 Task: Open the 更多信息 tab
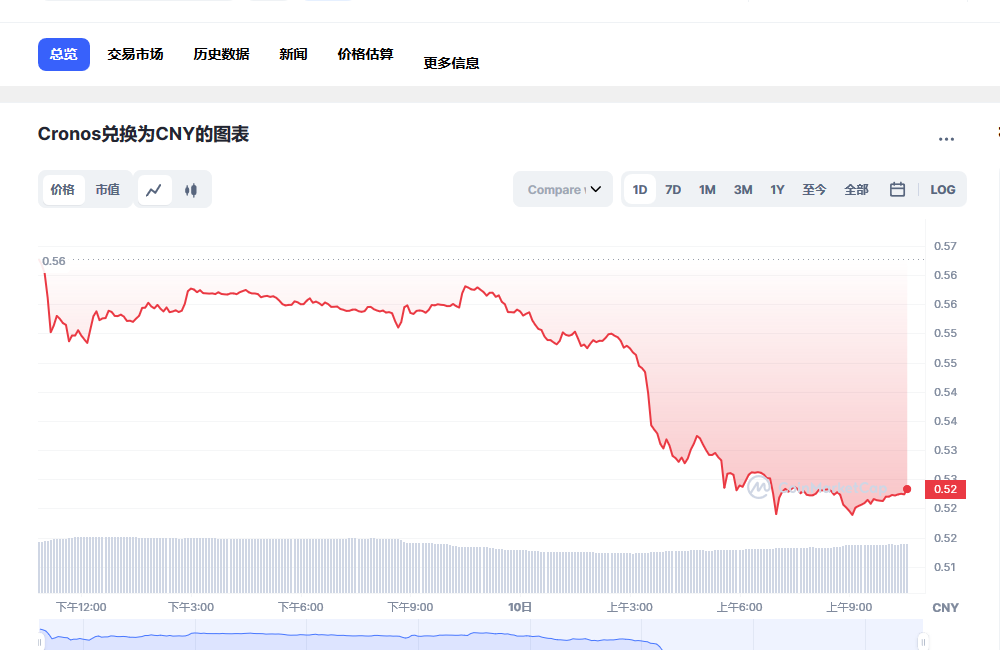(452, 63)
